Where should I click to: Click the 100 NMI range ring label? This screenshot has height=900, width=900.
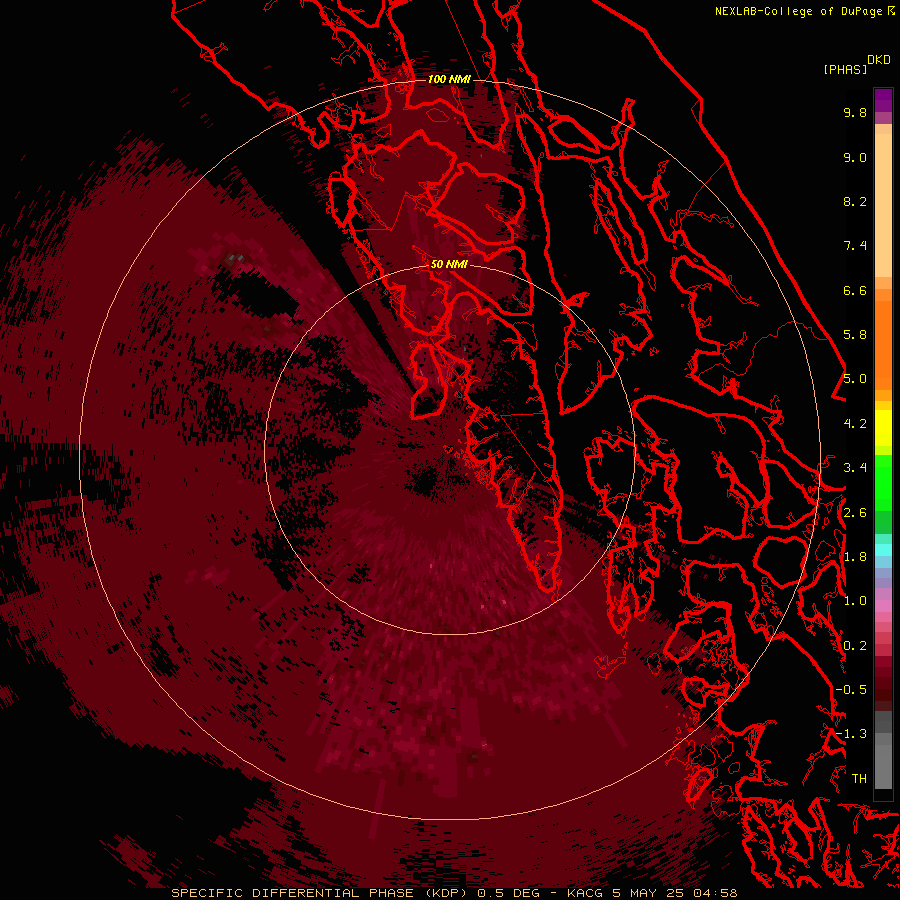(449, 79)
